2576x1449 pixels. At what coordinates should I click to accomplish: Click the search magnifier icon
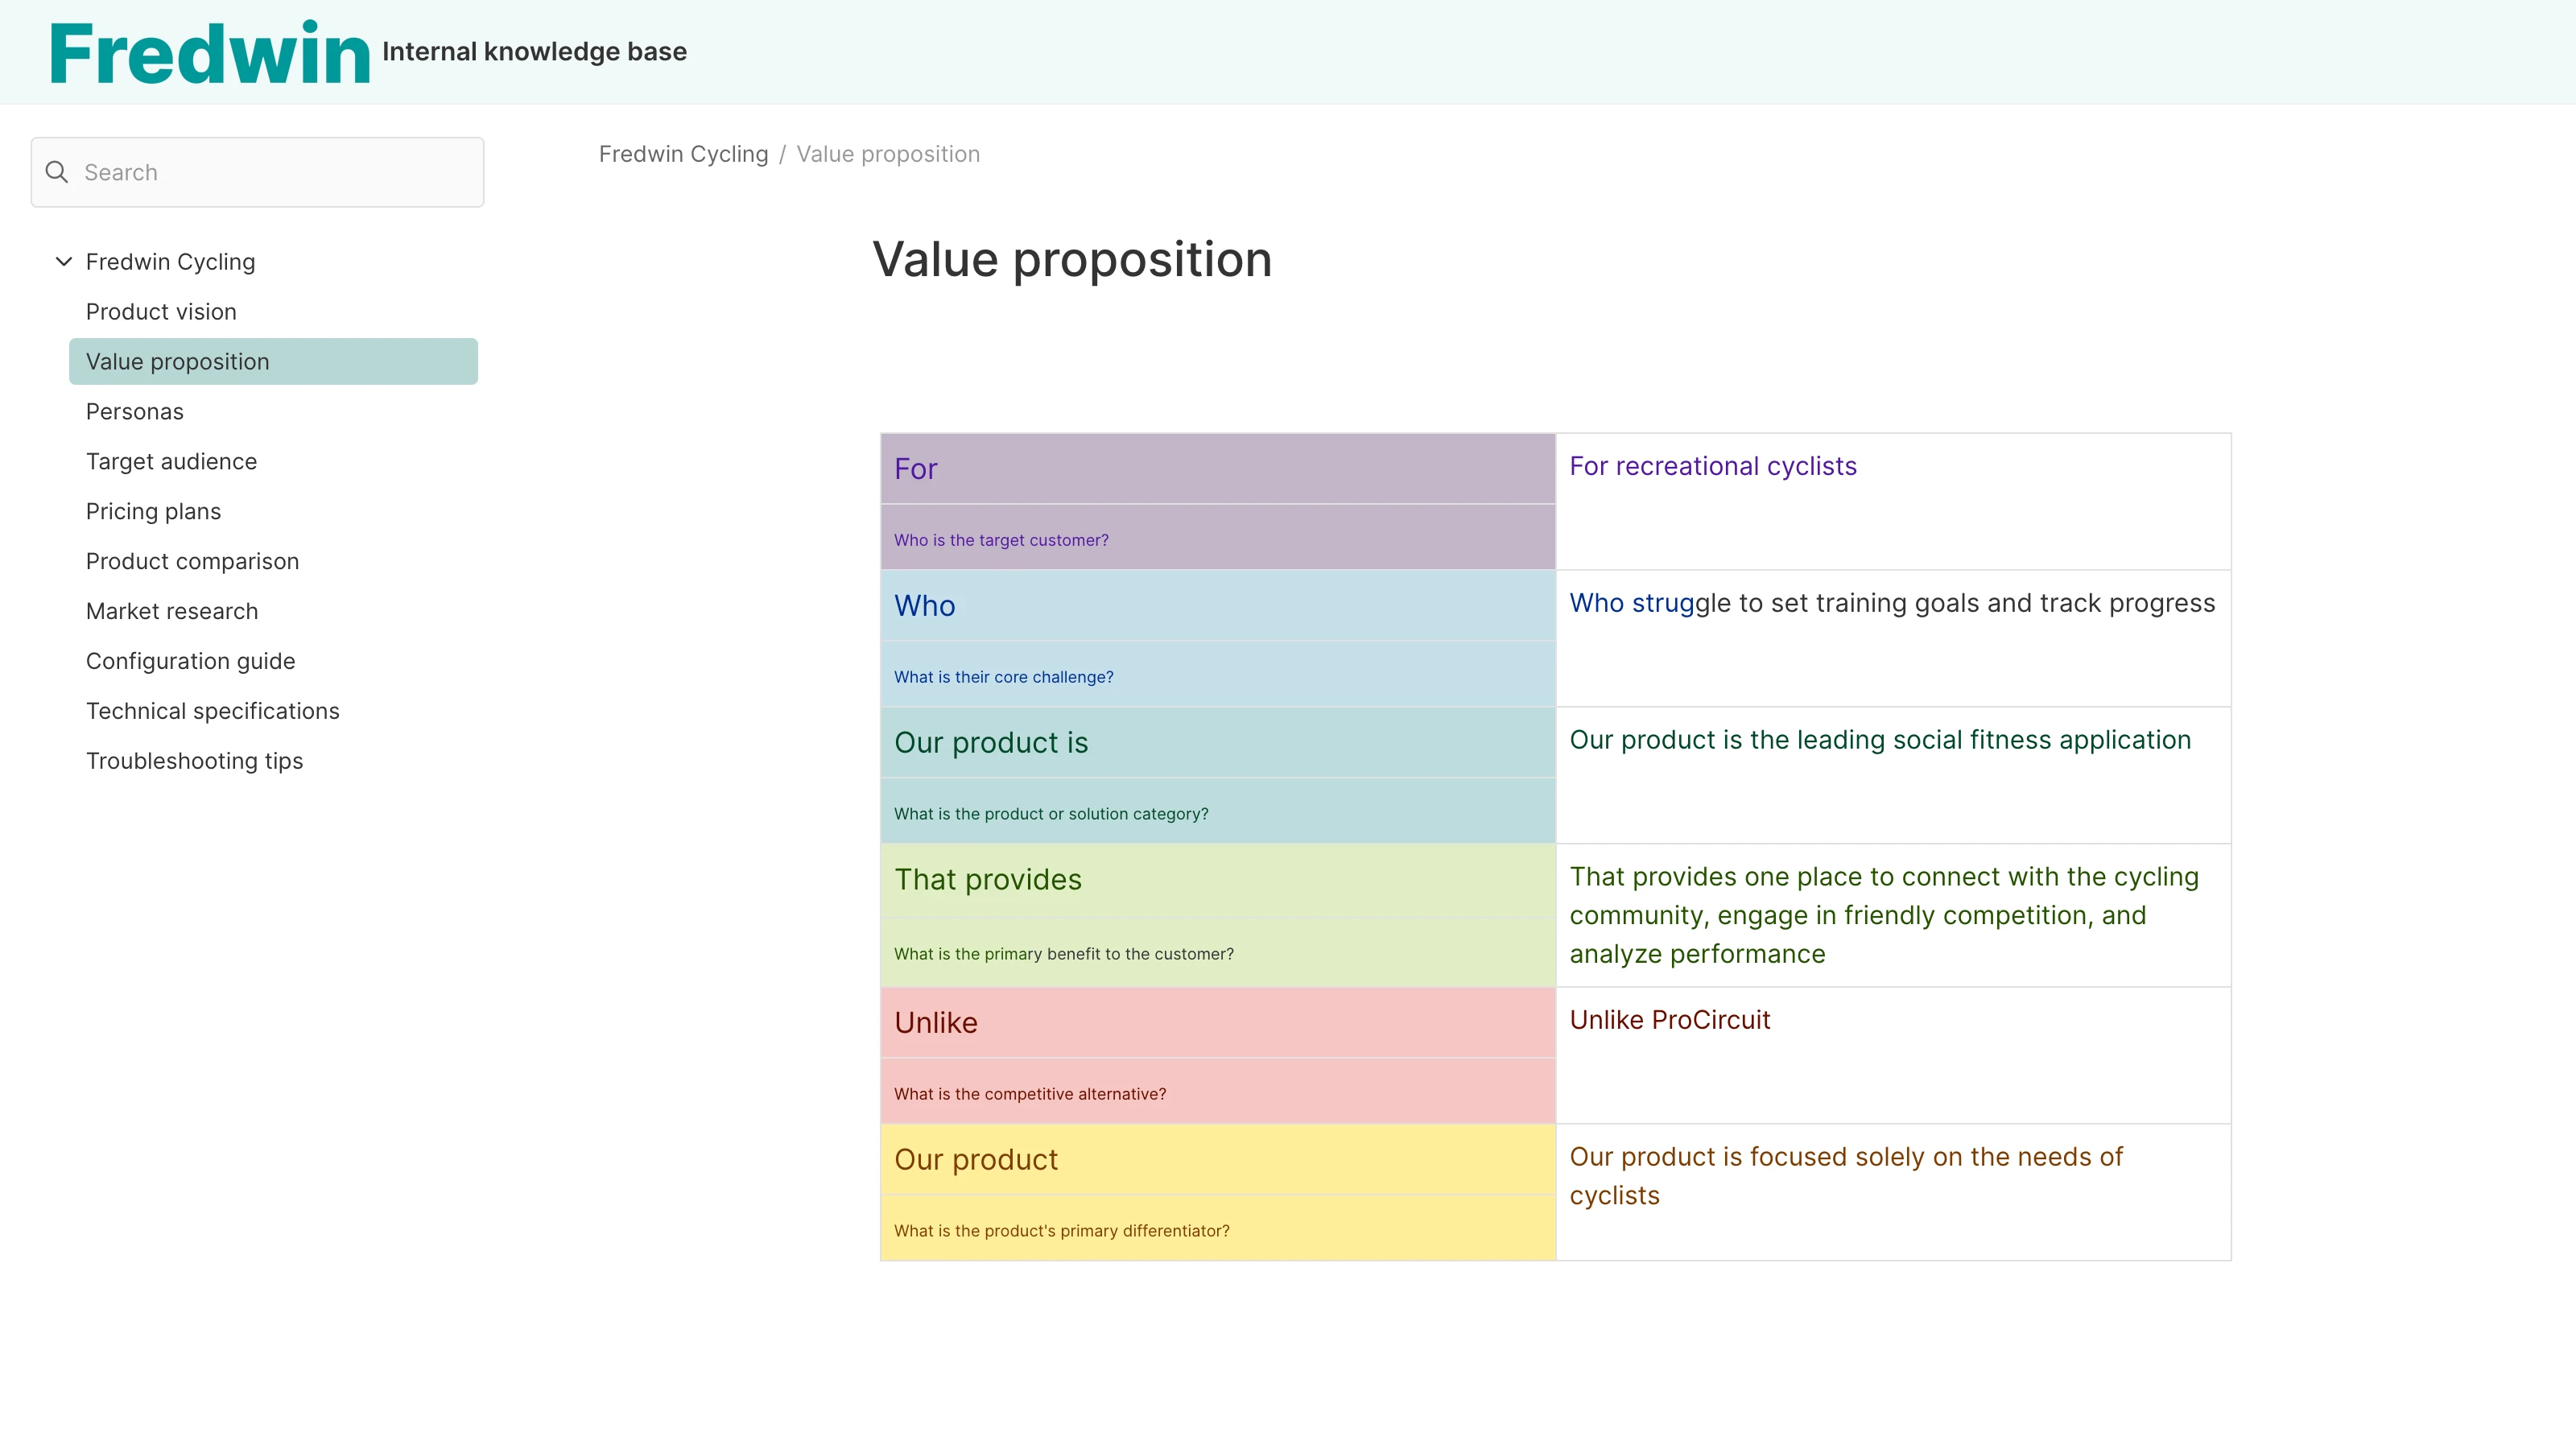pyautogui.click(x=57, y=171)
